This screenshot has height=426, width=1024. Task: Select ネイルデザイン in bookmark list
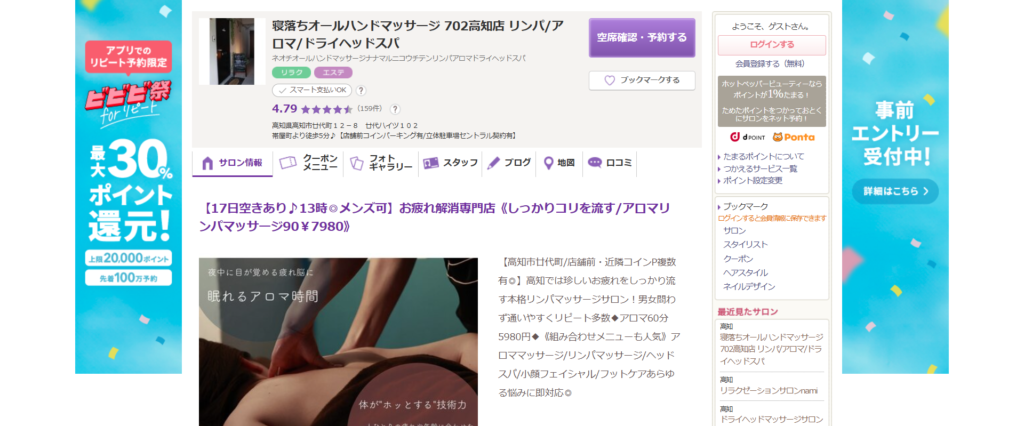click(749, 287)
